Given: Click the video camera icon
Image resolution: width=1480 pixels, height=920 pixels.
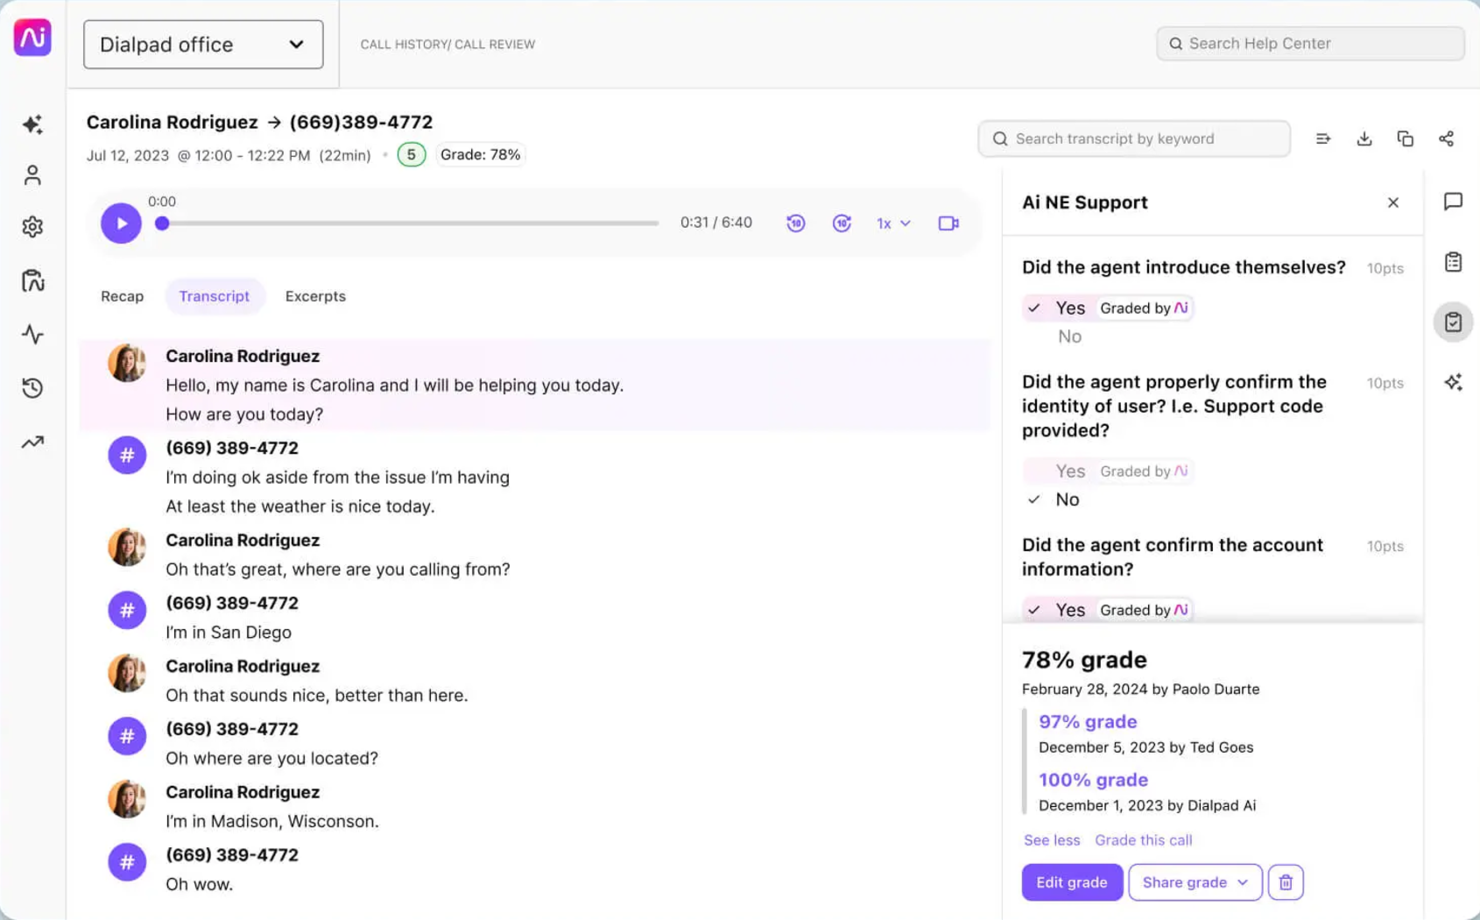Looking at the screenshot, I should click(x=948, y=223).
